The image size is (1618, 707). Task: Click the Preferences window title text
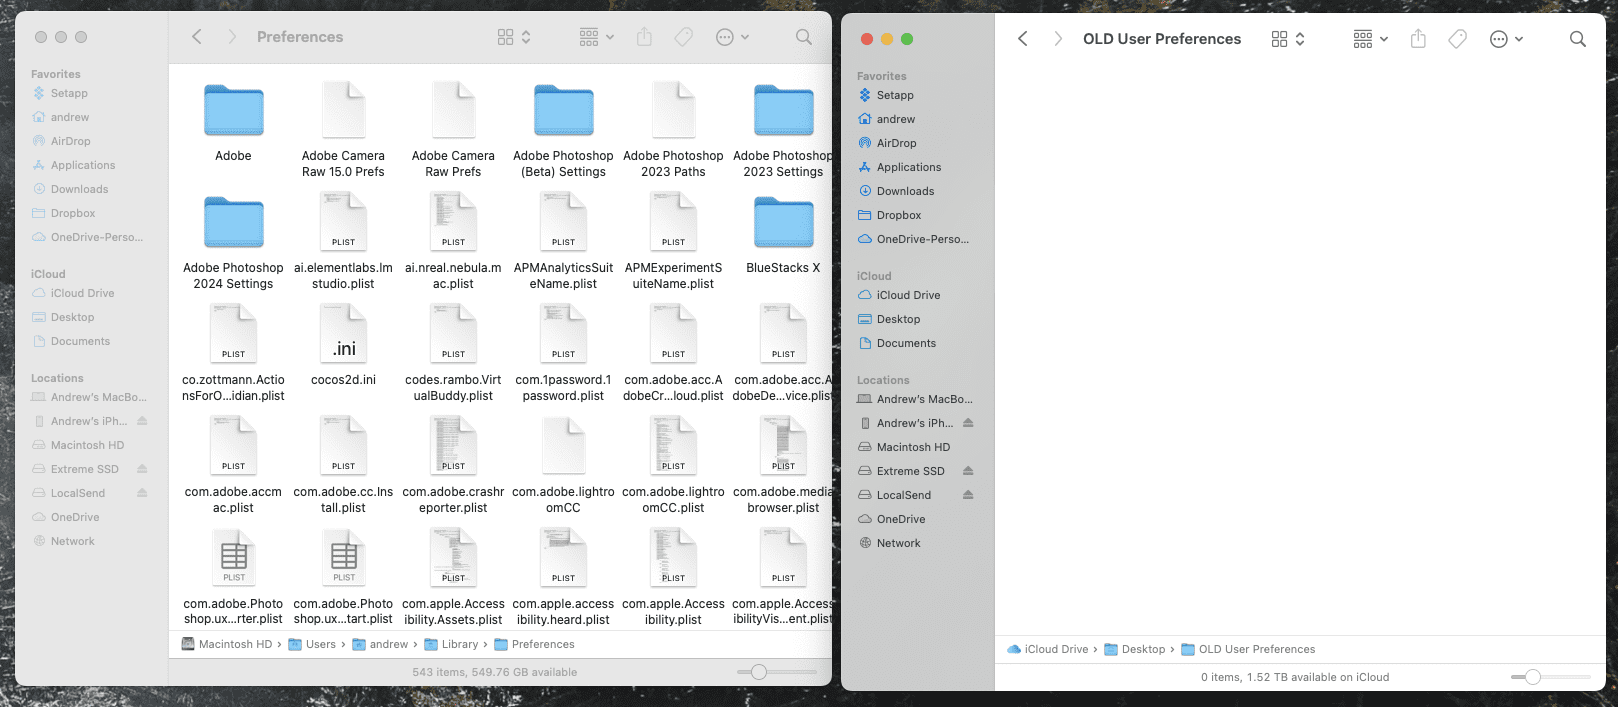tap(300, 37)
